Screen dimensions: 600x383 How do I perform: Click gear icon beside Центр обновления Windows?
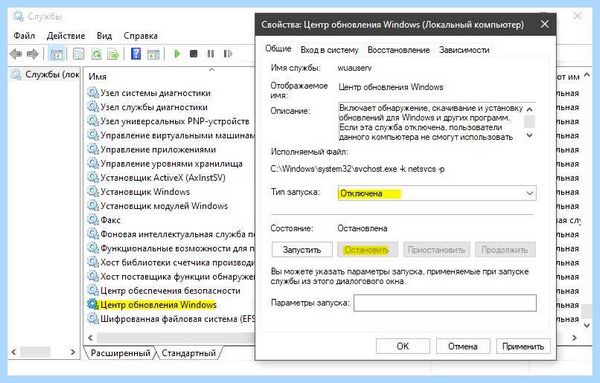(x=93, y=305)
